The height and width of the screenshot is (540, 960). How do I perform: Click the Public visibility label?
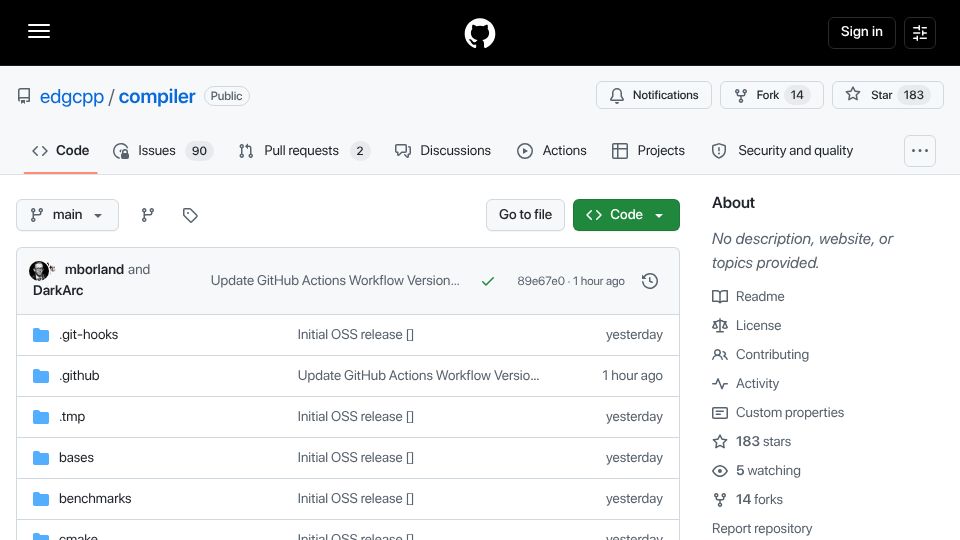[x=227, y=96]
